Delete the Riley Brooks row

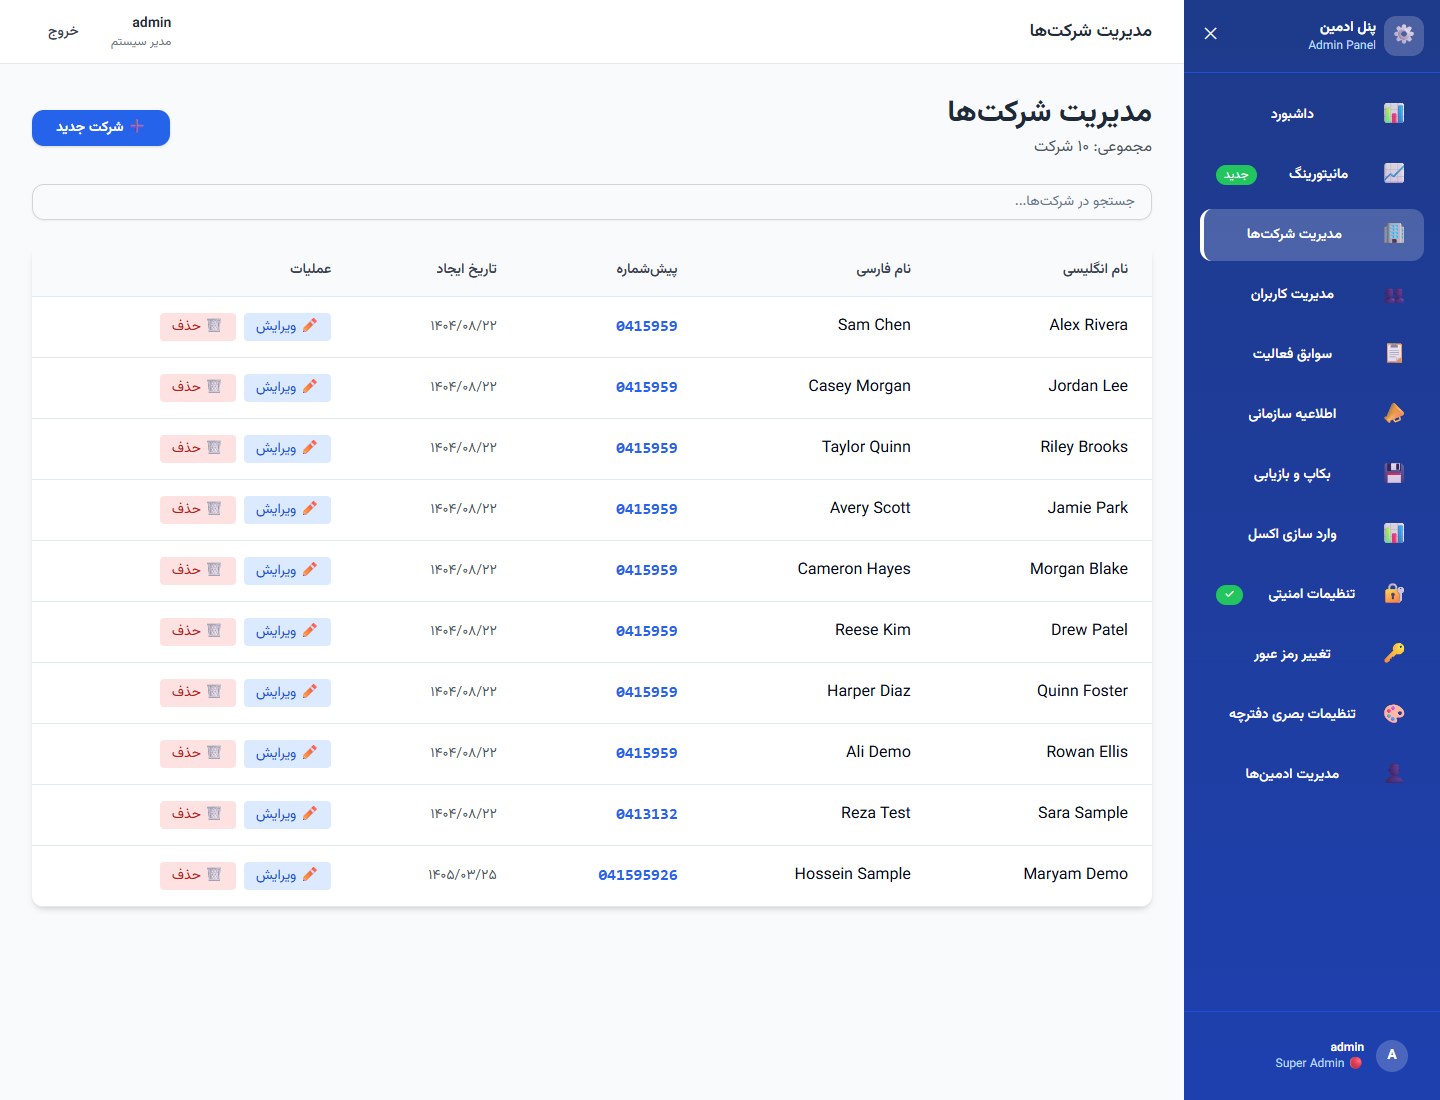198,448
